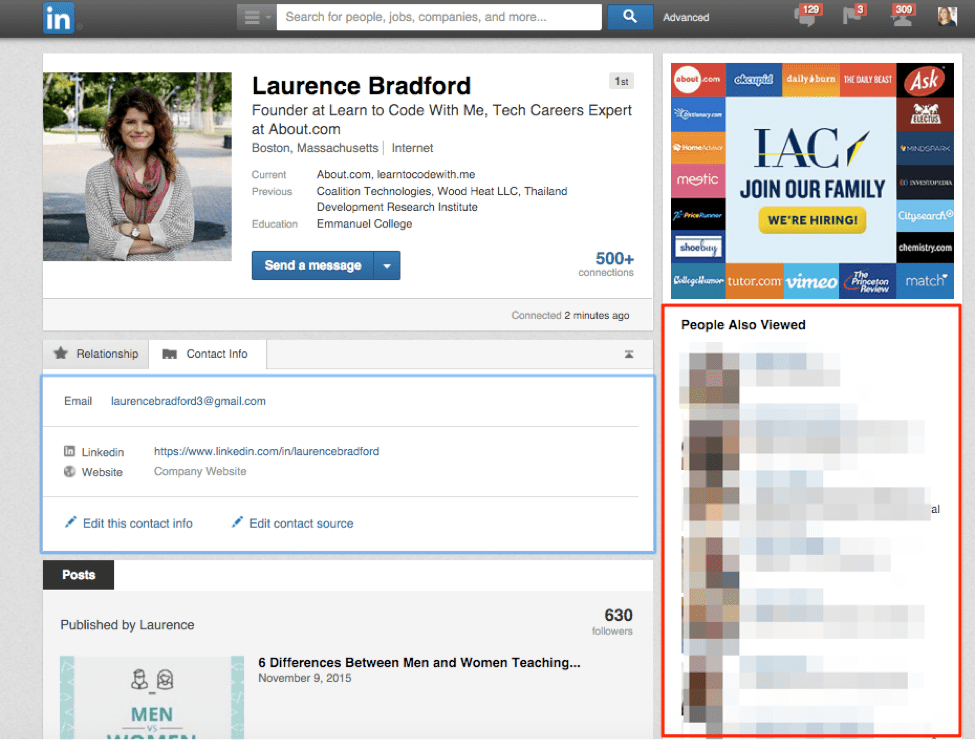This screenshot has height=740, width=975.
Task: Open the Send a message dropdown arrow
Action: 387,265
